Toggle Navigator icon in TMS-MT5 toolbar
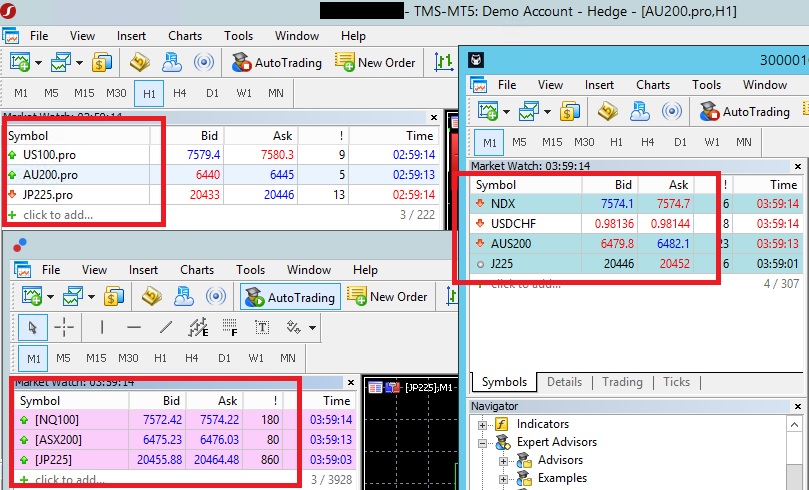This screenshot has height=490, width=809. [x=171, y=62]
